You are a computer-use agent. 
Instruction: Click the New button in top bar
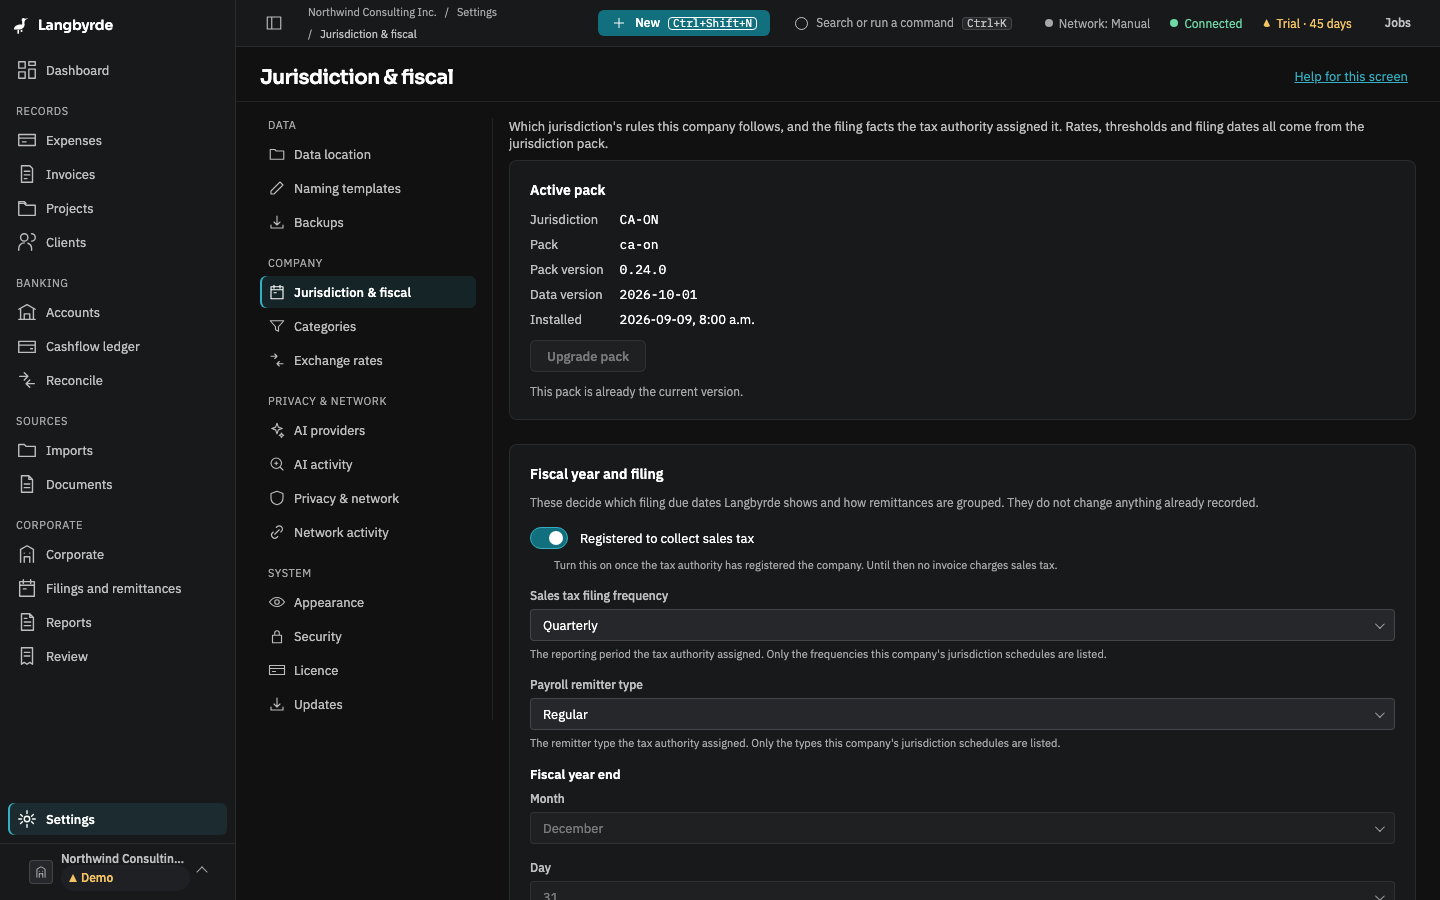pos(684,23)
